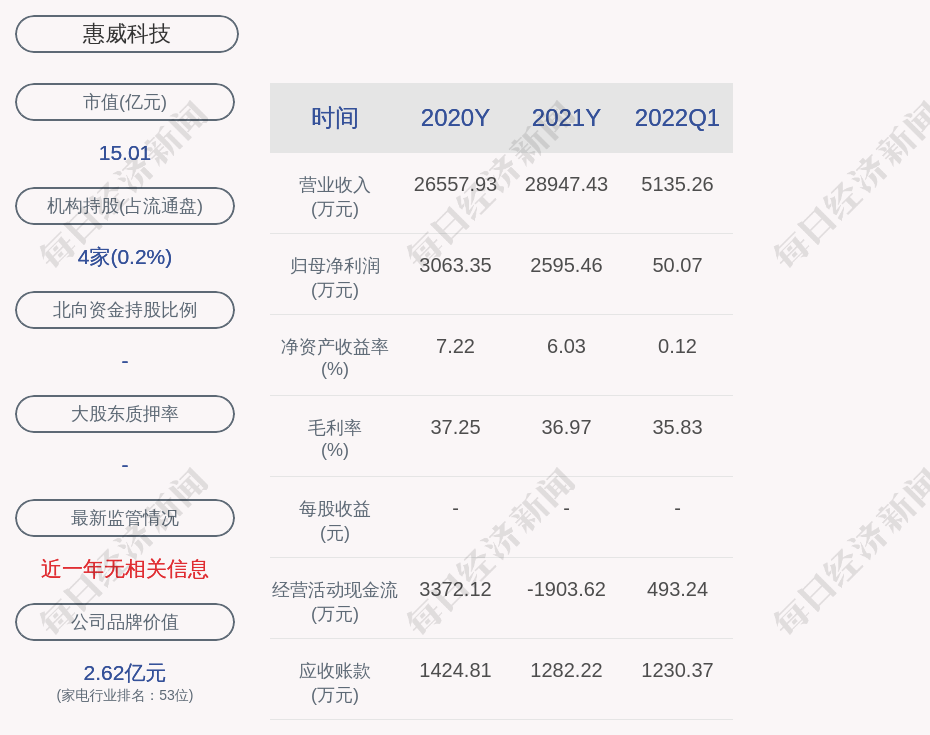930x735 pixels.
Task: Click the 公司品牌价值 pill
Action: (x=125, y=622)
